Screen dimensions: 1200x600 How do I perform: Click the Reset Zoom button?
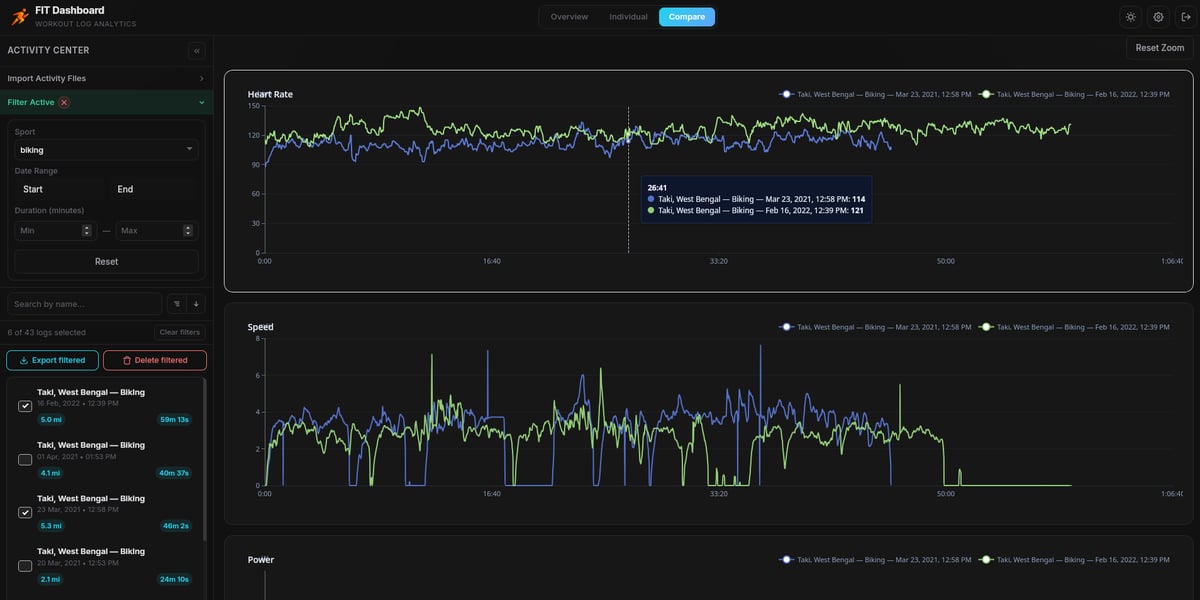1158,47
